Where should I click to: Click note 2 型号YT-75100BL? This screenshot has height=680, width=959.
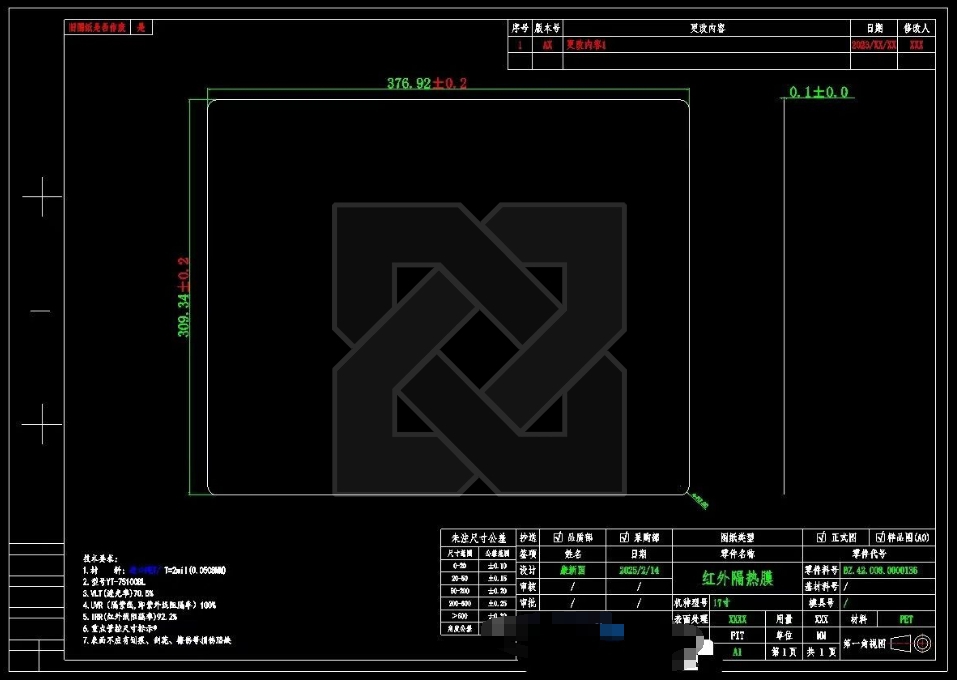[x=114, y=582]
